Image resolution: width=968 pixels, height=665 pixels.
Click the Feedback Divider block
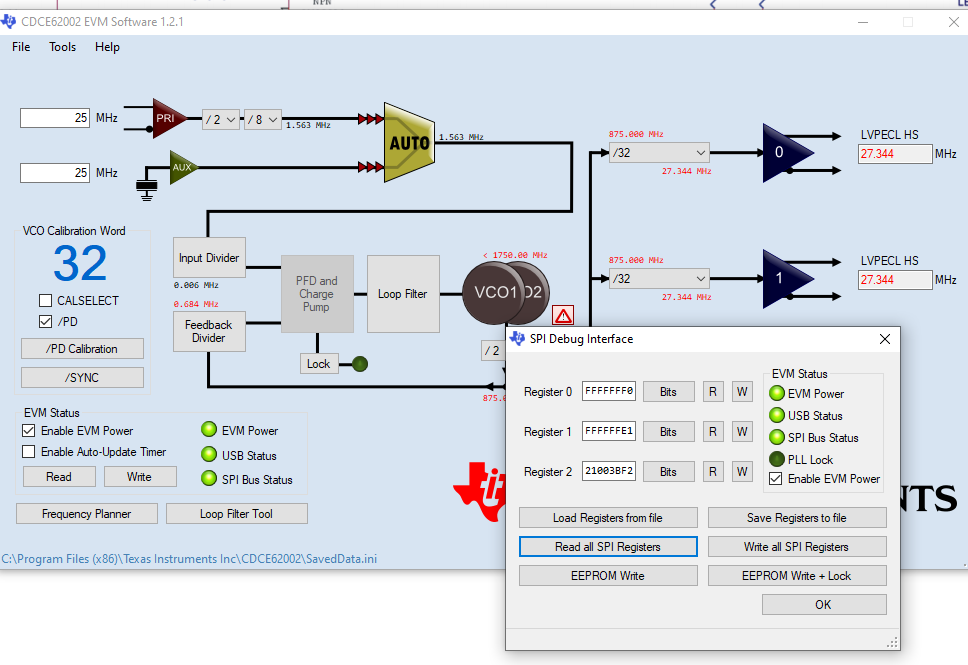point(209,332)
